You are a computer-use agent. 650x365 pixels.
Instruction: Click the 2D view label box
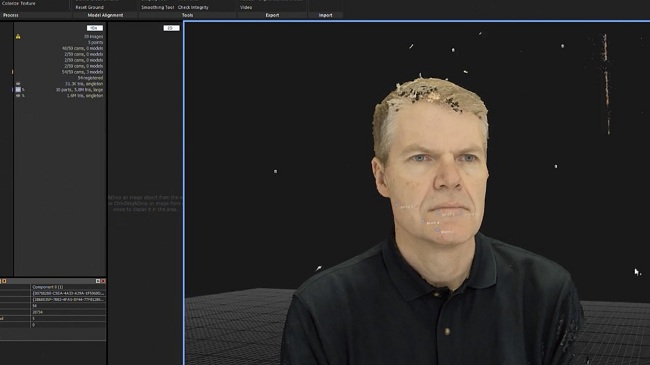pyautogui.click(x=171, y=28)
